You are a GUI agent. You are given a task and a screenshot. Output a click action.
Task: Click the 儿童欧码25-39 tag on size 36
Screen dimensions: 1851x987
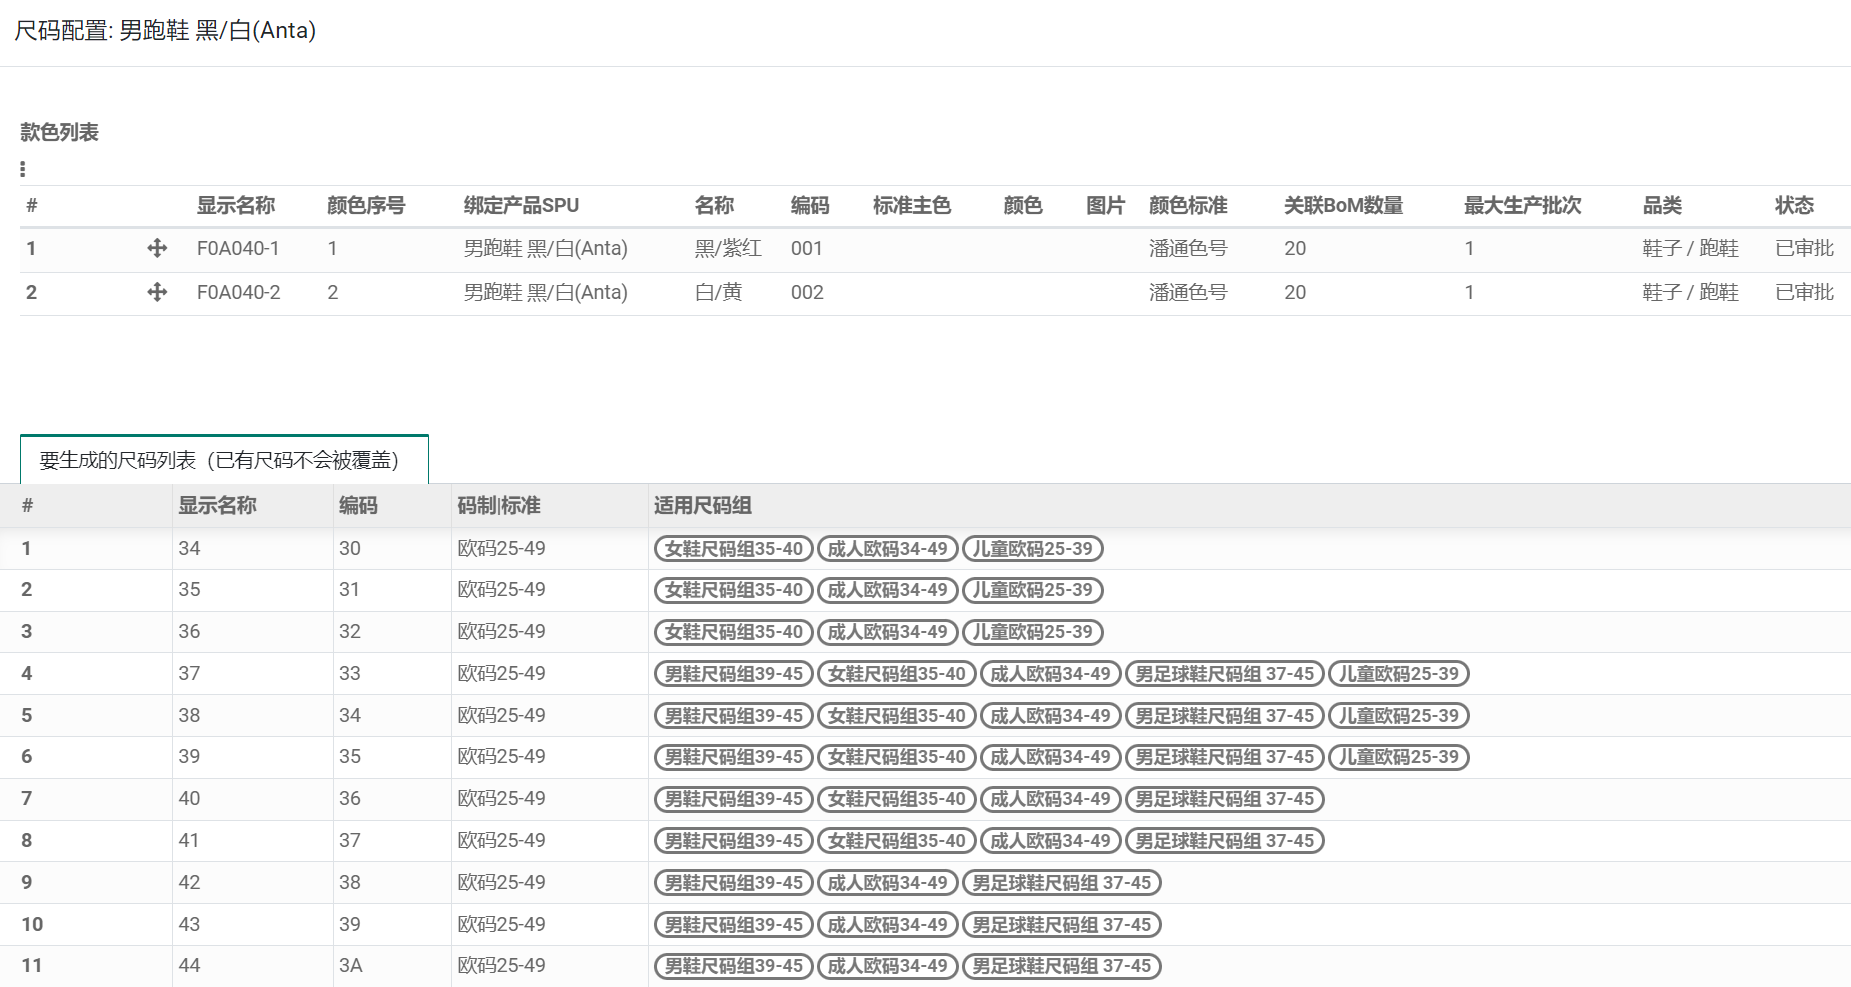(x=1034, y=632)
